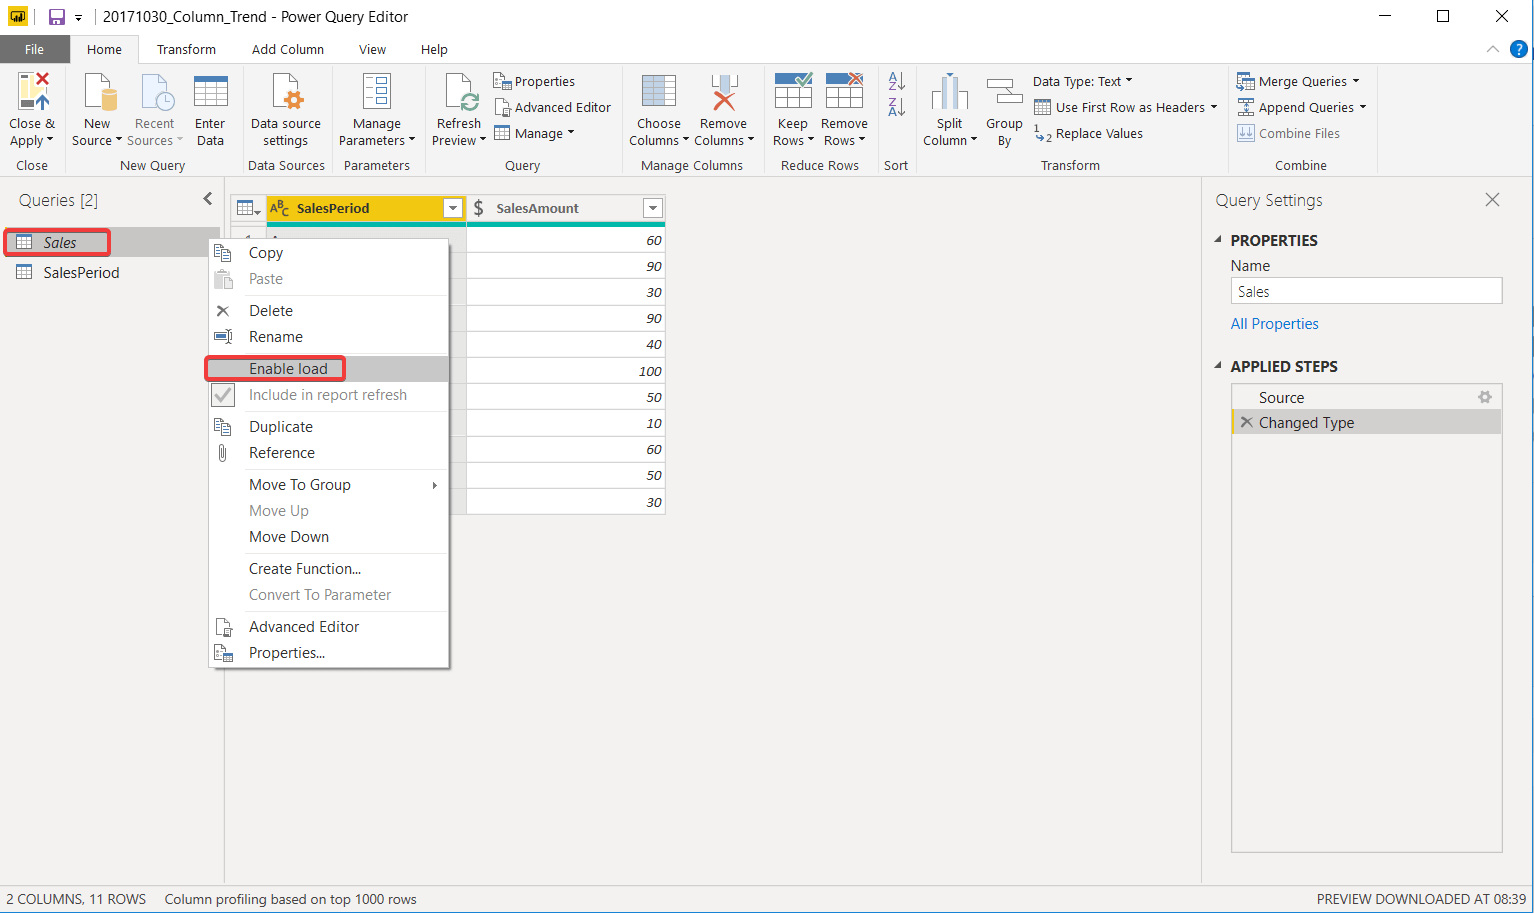1534x913 pixels.
Task: Expand the Data Type: Text dropdown
Action: [x=1083, y=82]
